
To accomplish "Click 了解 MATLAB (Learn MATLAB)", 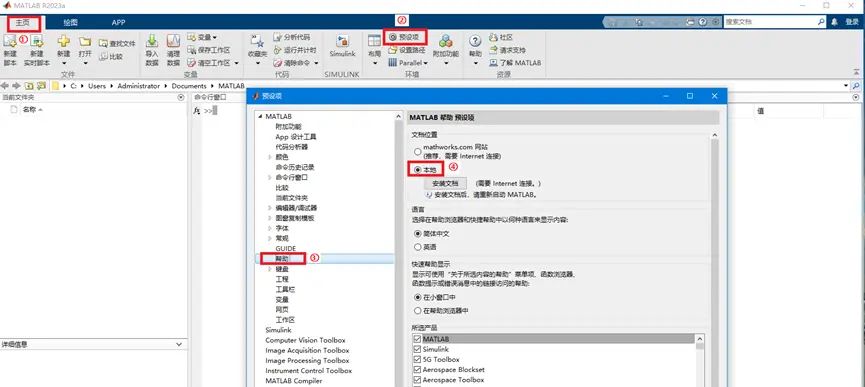I will [x=515, y=63].
